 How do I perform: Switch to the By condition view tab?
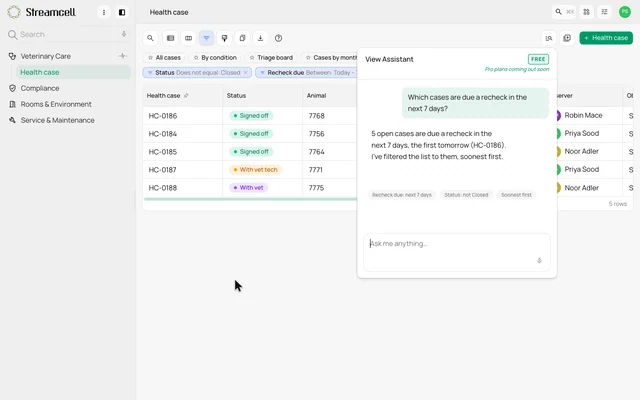click(215, 58)
